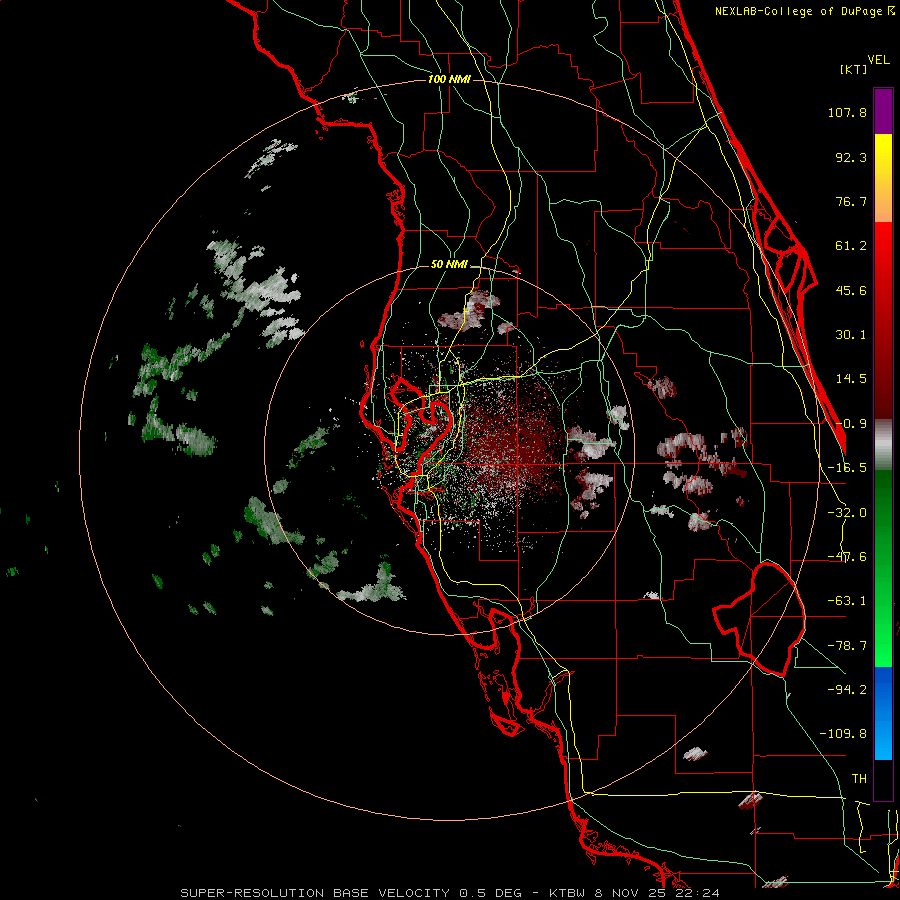Click the yellow-orange segment of the color bar
900x900 pixels.
tap(883, 178)
